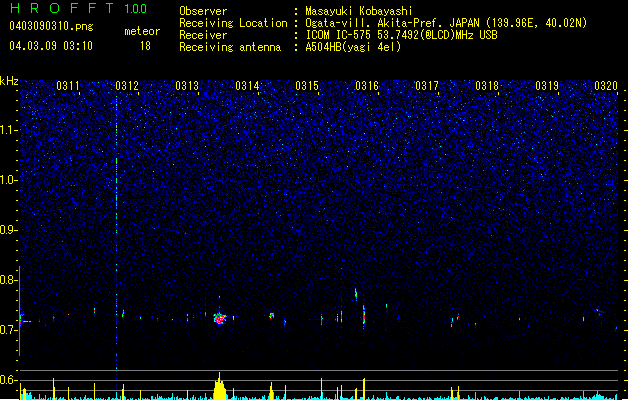Click the tall yellow intensity peak after 0313

click(219, 386)
